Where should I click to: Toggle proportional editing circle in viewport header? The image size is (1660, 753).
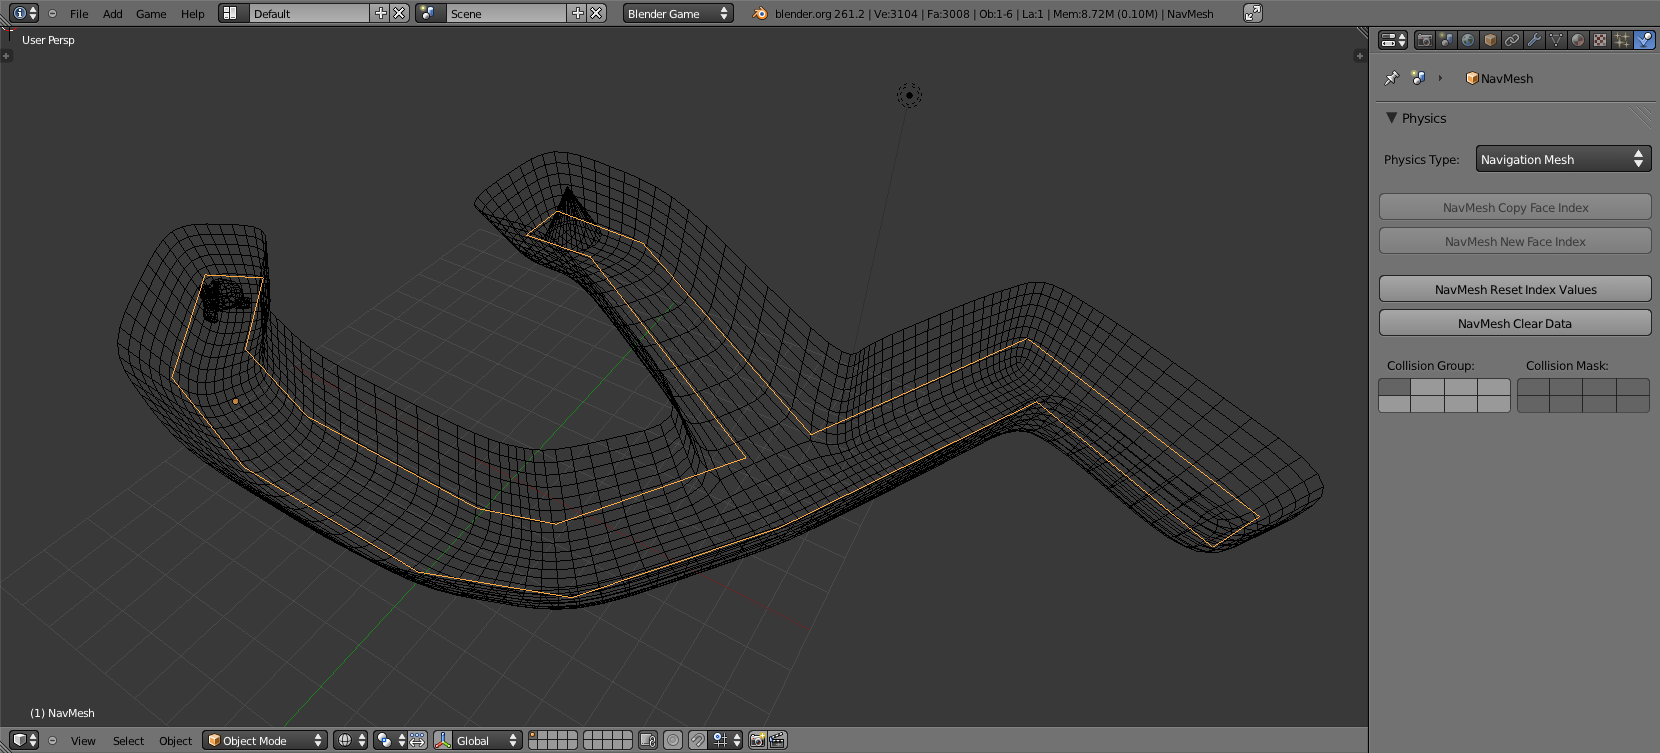(673, 740)
